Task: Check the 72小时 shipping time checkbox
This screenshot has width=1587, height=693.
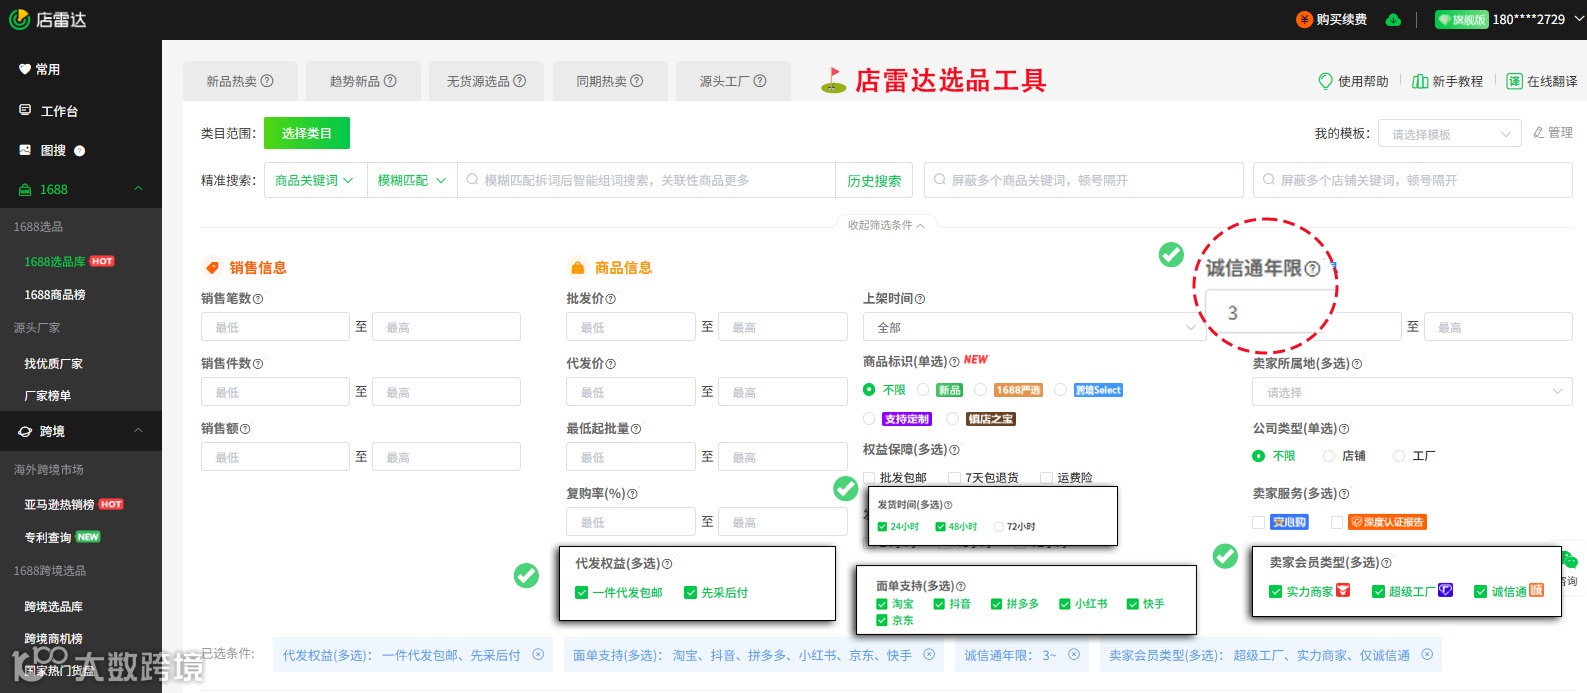Action: (998, 526)
